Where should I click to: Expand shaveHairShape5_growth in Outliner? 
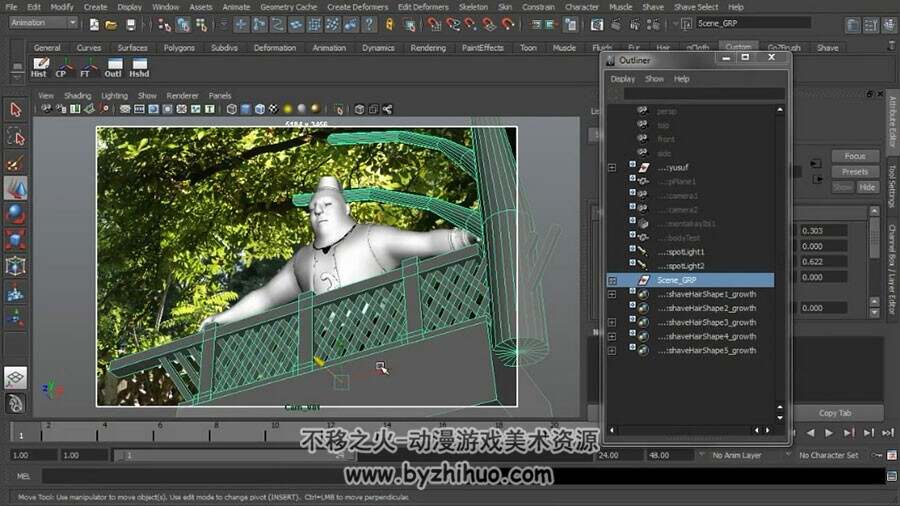point(612,351)
